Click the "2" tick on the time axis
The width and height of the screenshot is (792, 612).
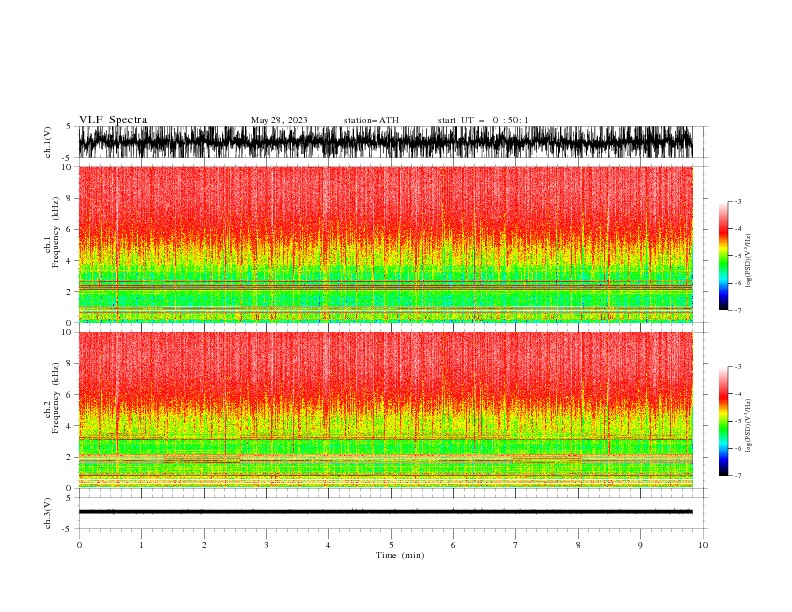click(204, 545)
